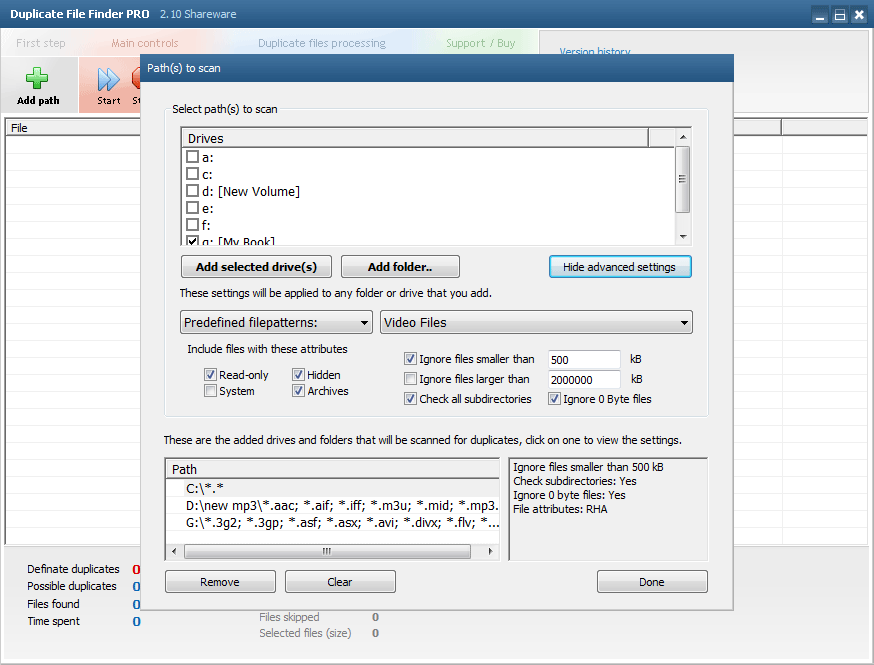The image size is (874, 665).
Task: Click the path list scroll right arrow
Action: 490,551
